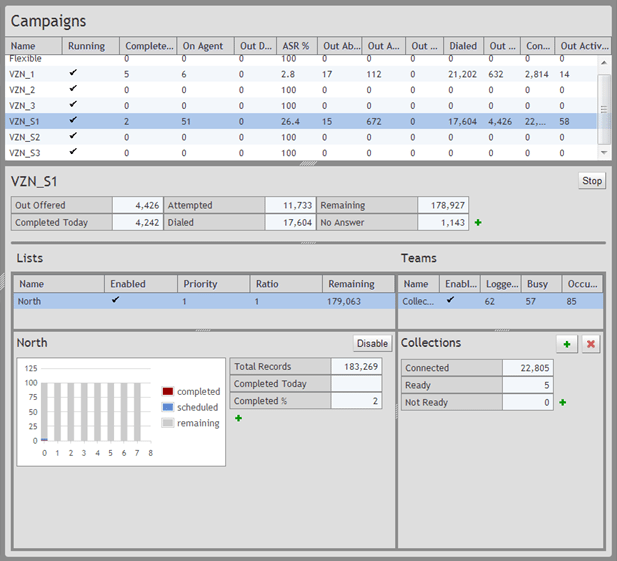Click red X button in Collections panel
617x561 pixels.
pyautogui.click(x=591, y=343)
